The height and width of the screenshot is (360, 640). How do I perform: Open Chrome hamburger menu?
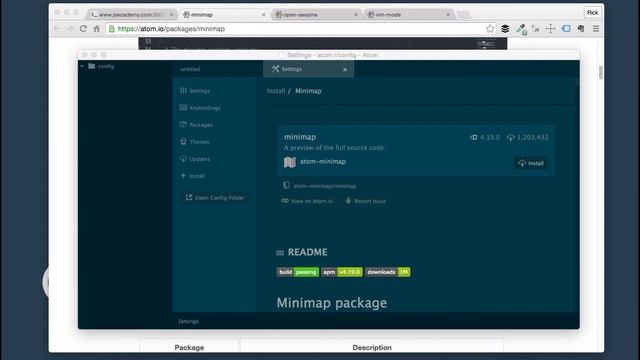(x=596, y=29)
